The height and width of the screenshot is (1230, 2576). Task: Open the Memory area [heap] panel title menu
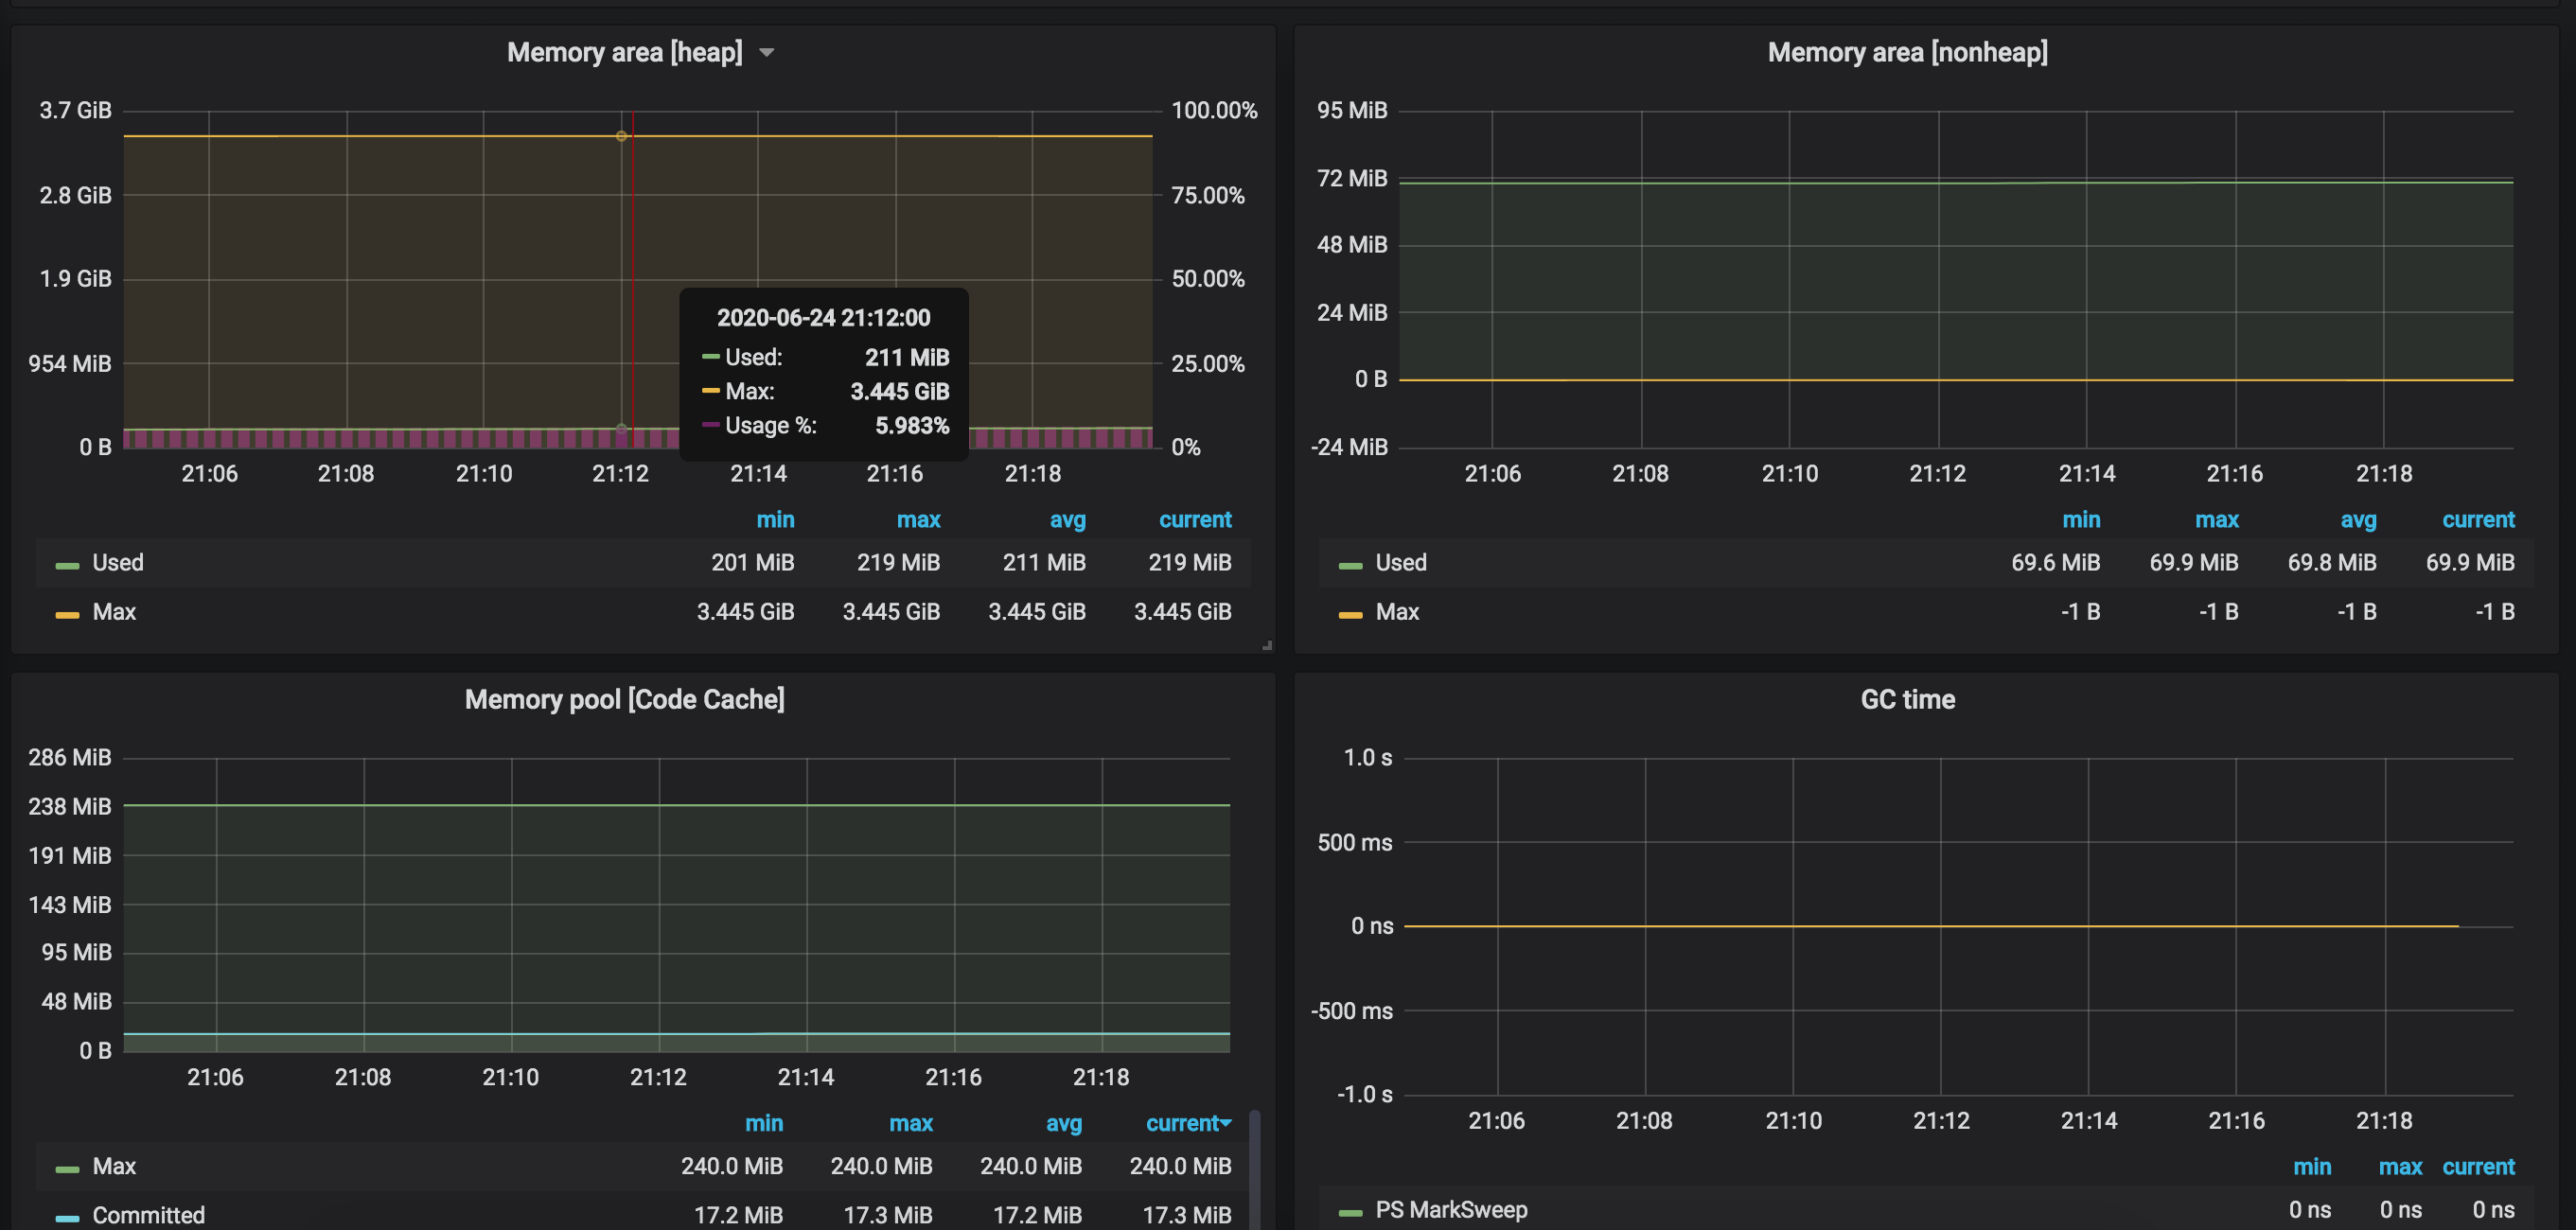point(625,52)
